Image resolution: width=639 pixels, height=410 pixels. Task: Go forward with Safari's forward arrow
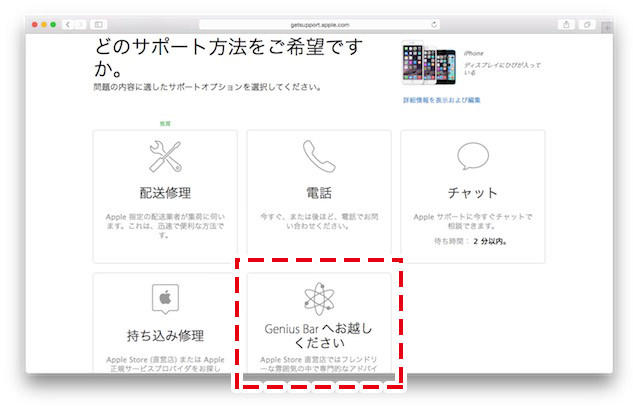[80, 25]
